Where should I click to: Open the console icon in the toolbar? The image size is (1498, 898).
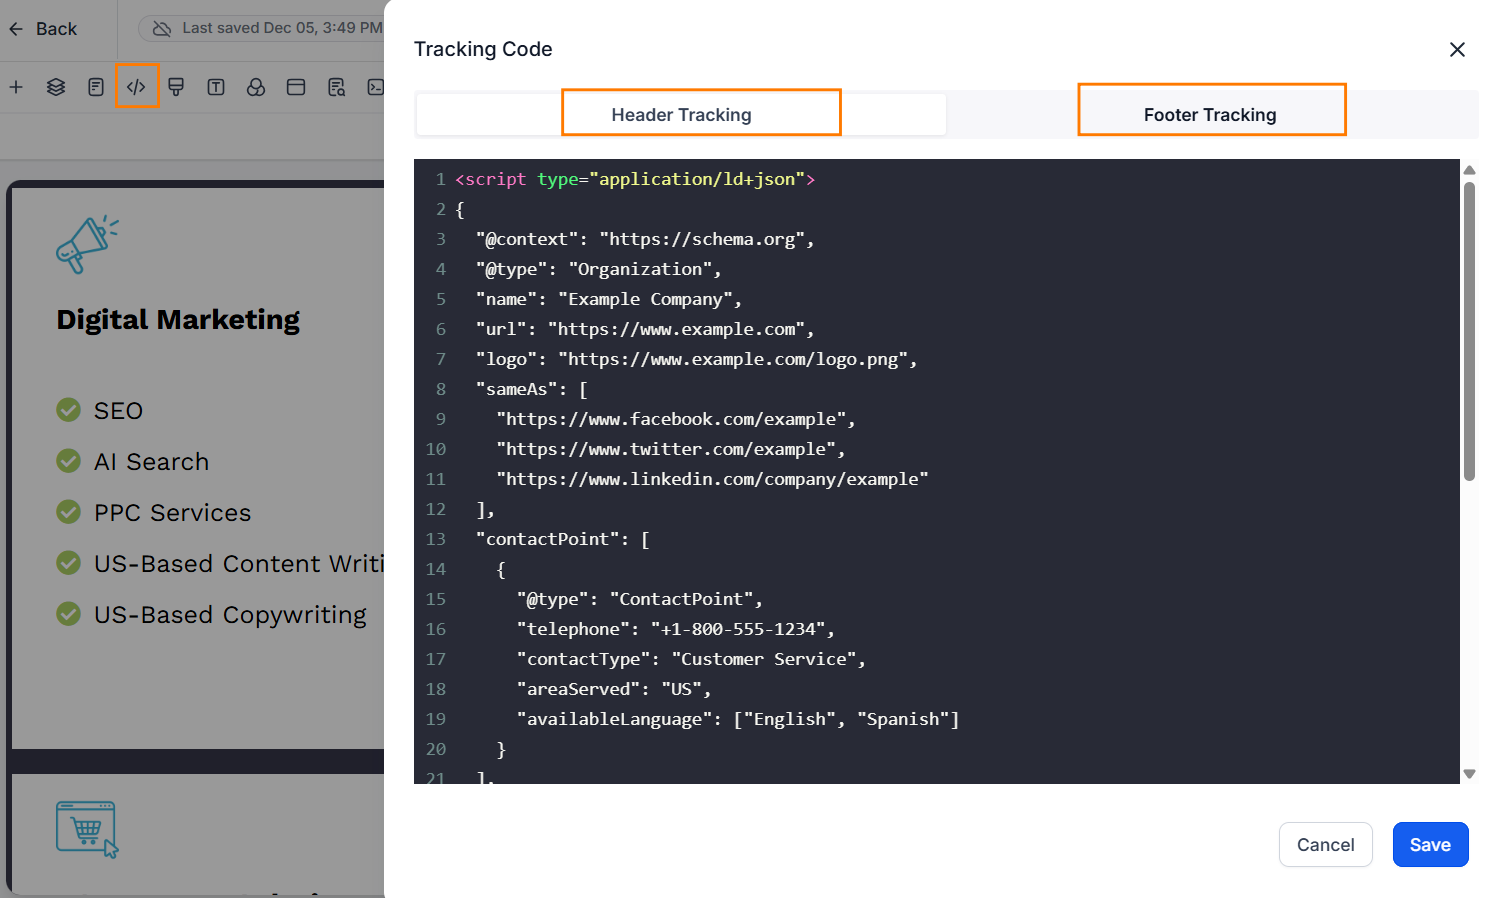[x=375, y=87]
